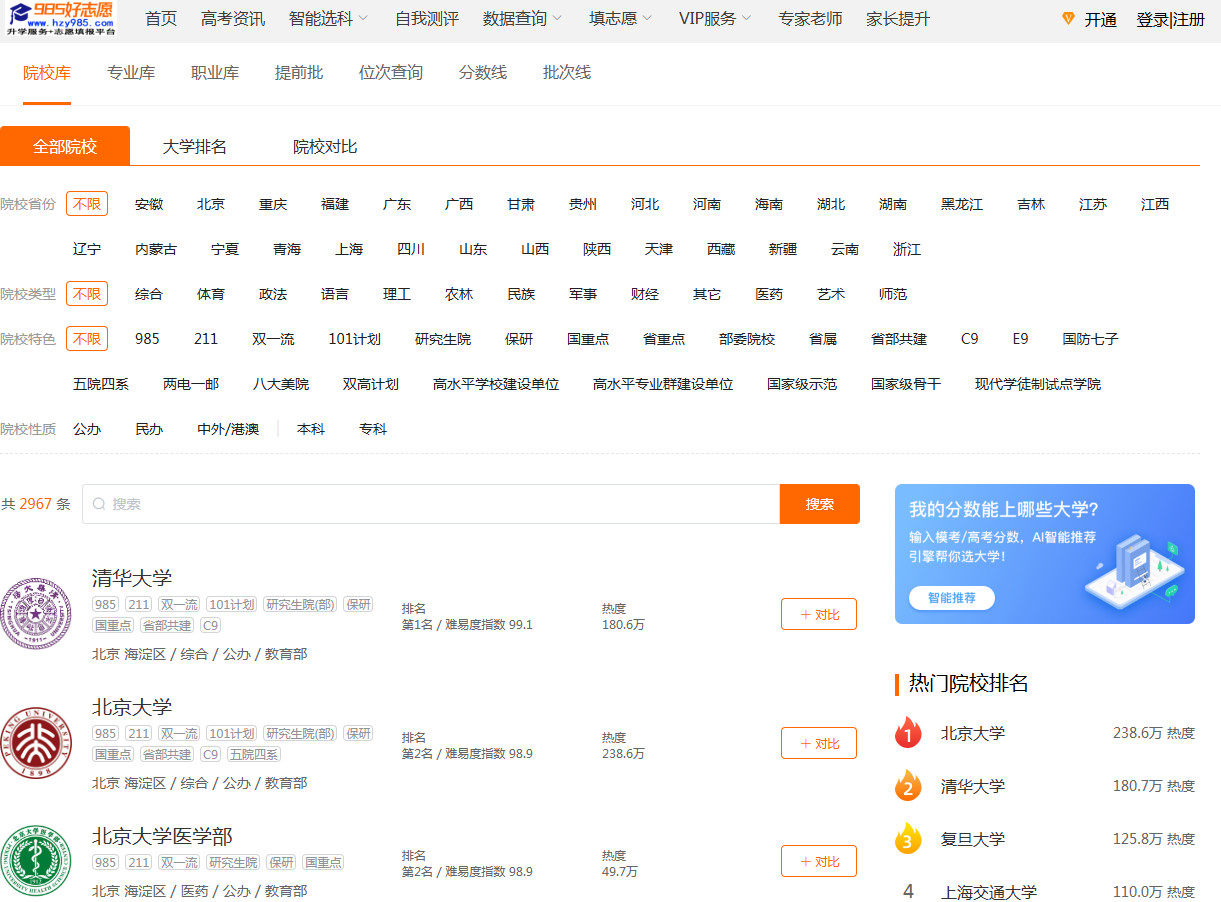The image size is (1221, 902).
Task: Filter school nature by 公办
Action: point(87,429)
